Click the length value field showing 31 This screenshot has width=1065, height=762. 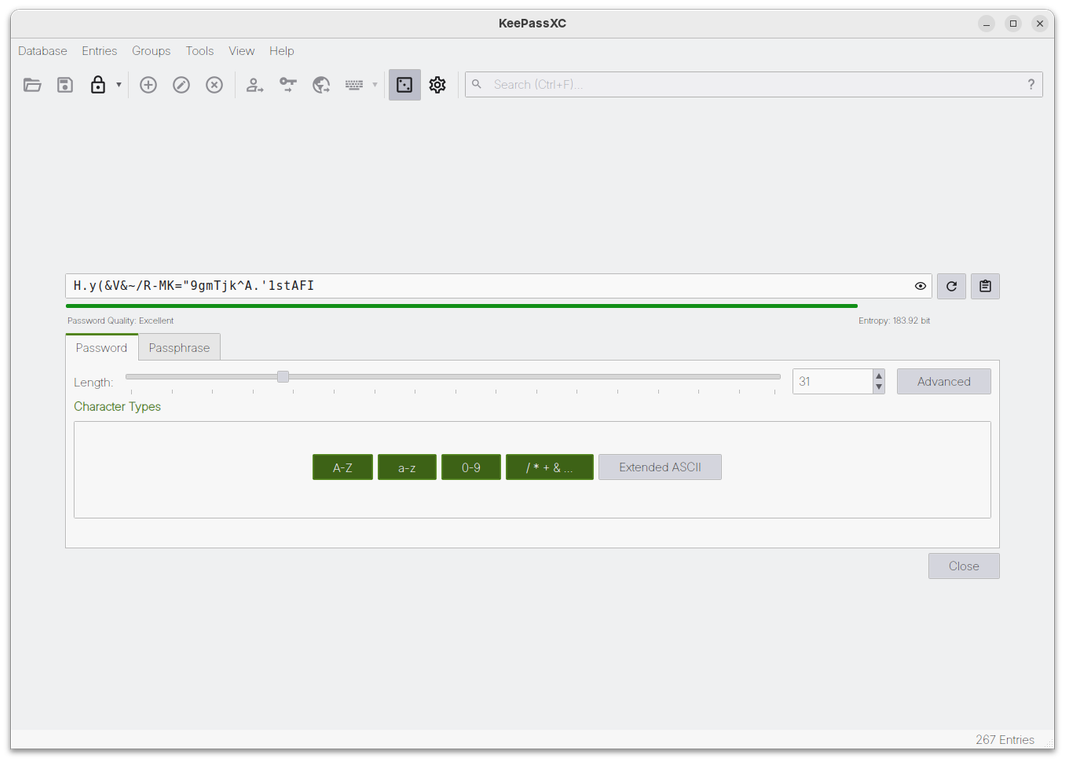pyautogui.click(x=832, y=382)
